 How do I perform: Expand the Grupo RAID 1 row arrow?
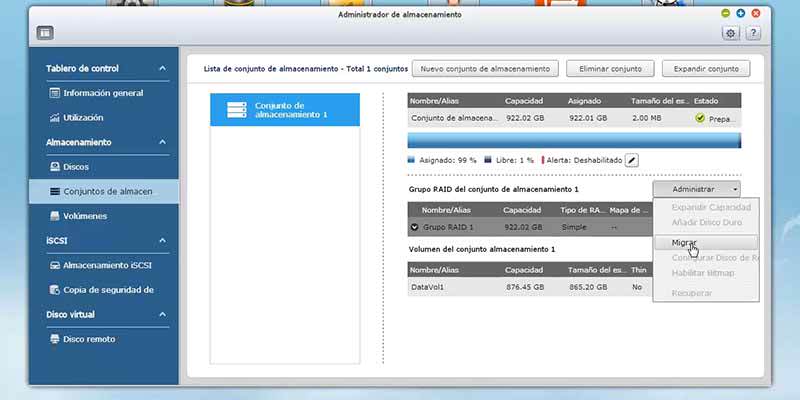point(415,227)
